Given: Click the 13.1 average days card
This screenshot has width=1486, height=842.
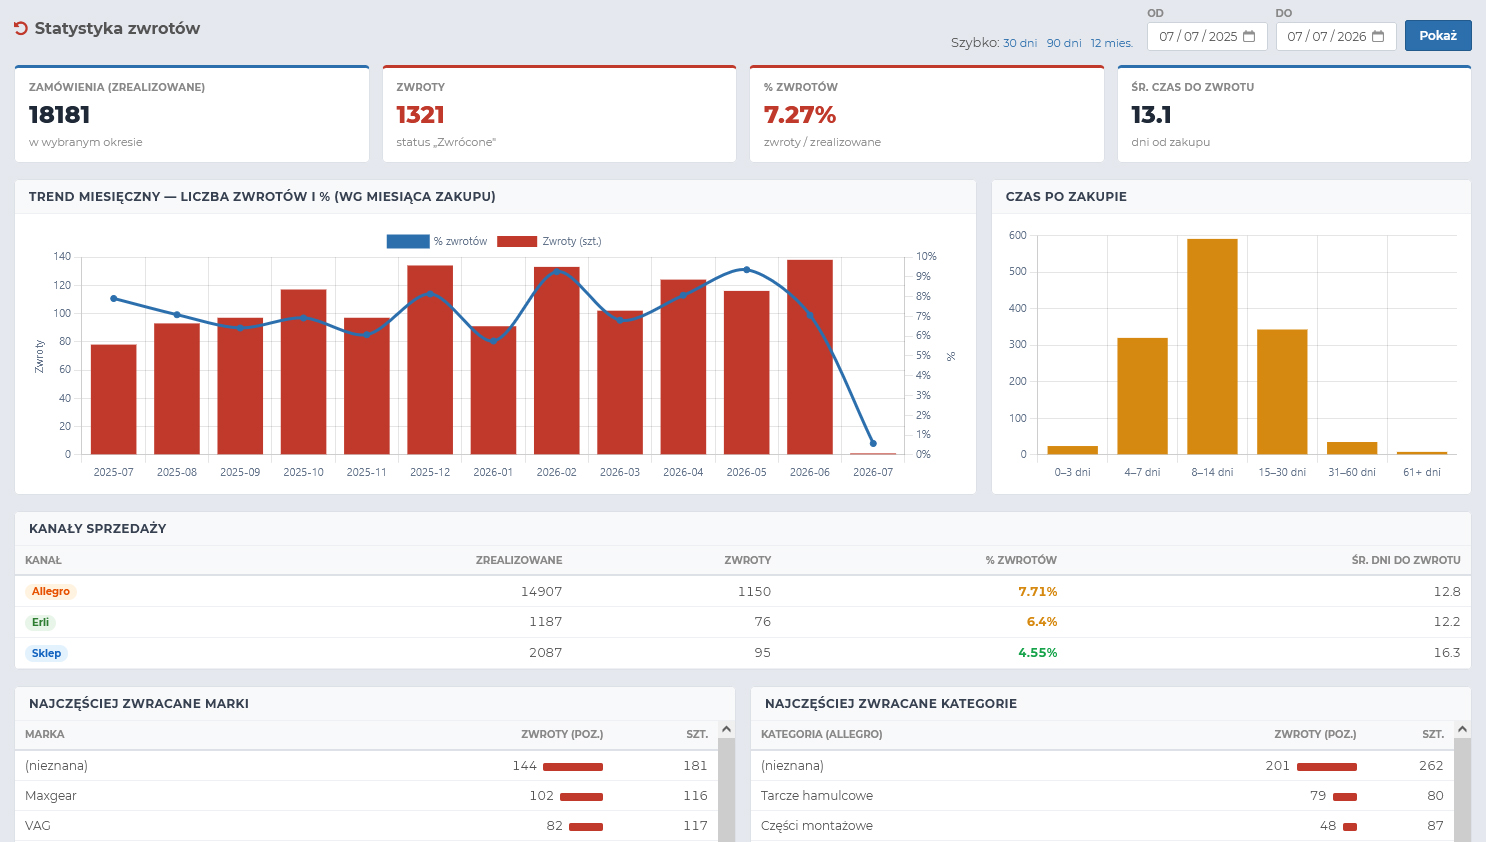Looking at the screenshot, I should pos(1294,114).
